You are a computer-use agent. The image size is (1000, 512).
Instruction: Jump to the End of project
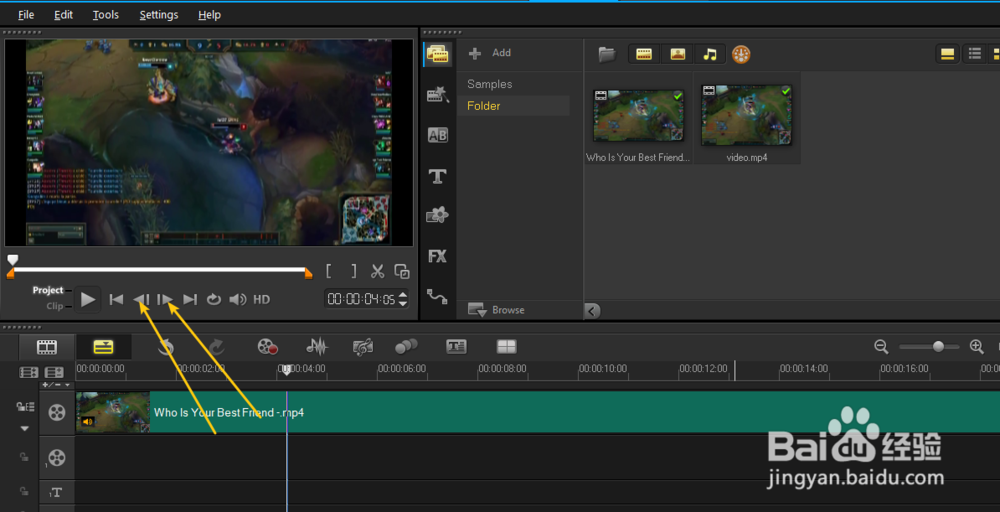coord(189,299)
